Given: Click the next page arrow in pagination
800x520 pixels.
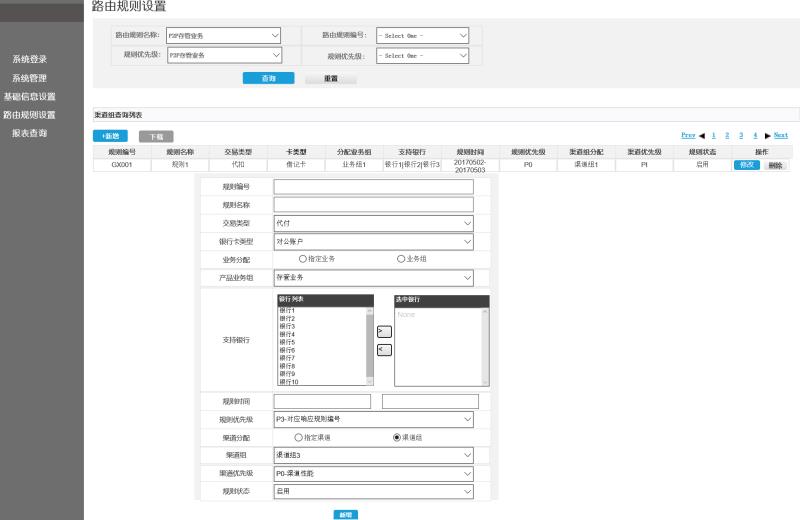Looking at the screenshot, I should [766, 135].
